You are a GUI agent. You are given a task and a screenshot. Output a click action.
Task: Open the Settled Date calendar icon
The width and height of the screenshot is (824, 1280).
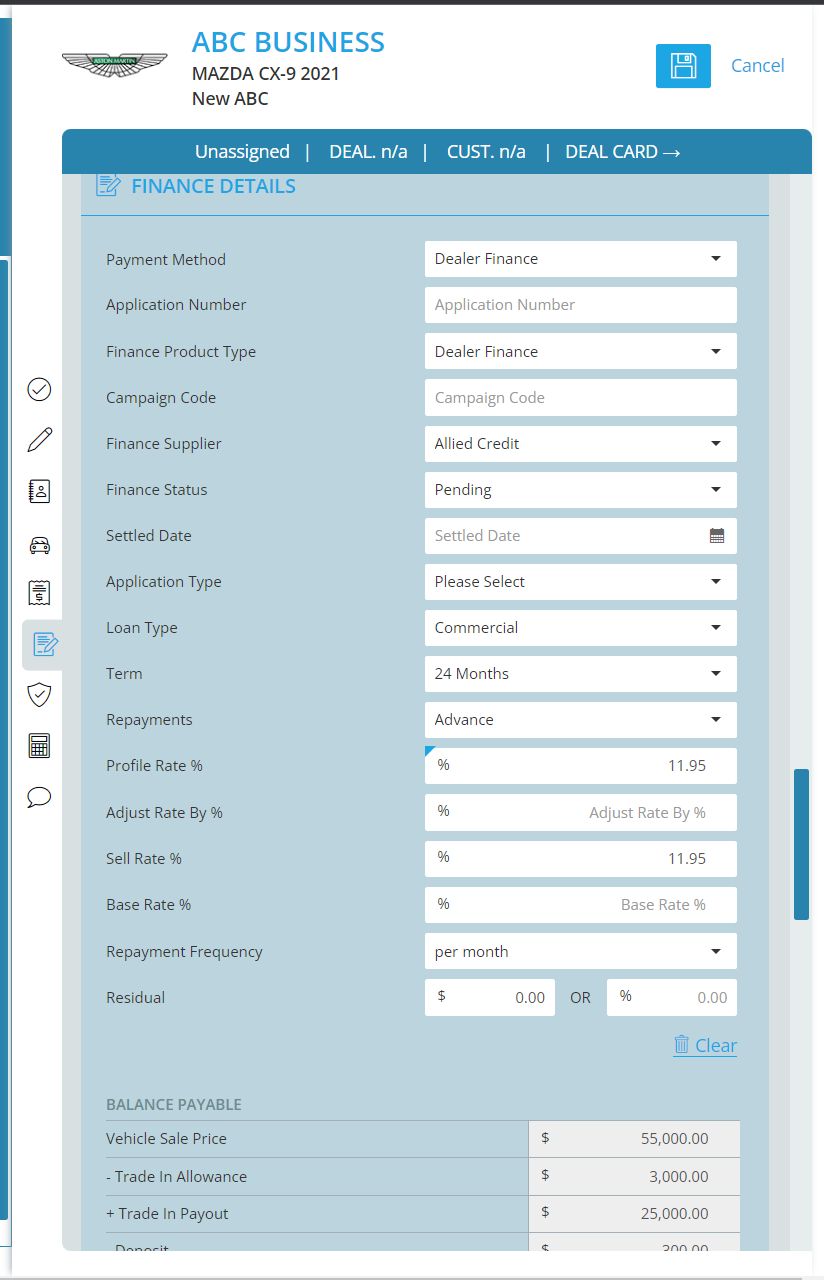coord(717,536)
